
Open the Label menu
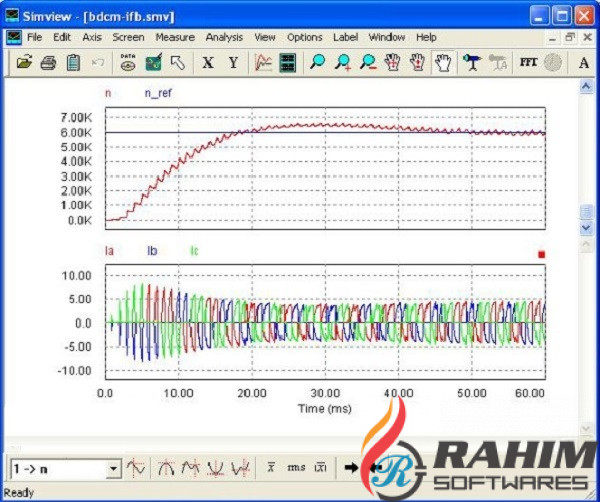pyautogui.click(x=346, y=37)
